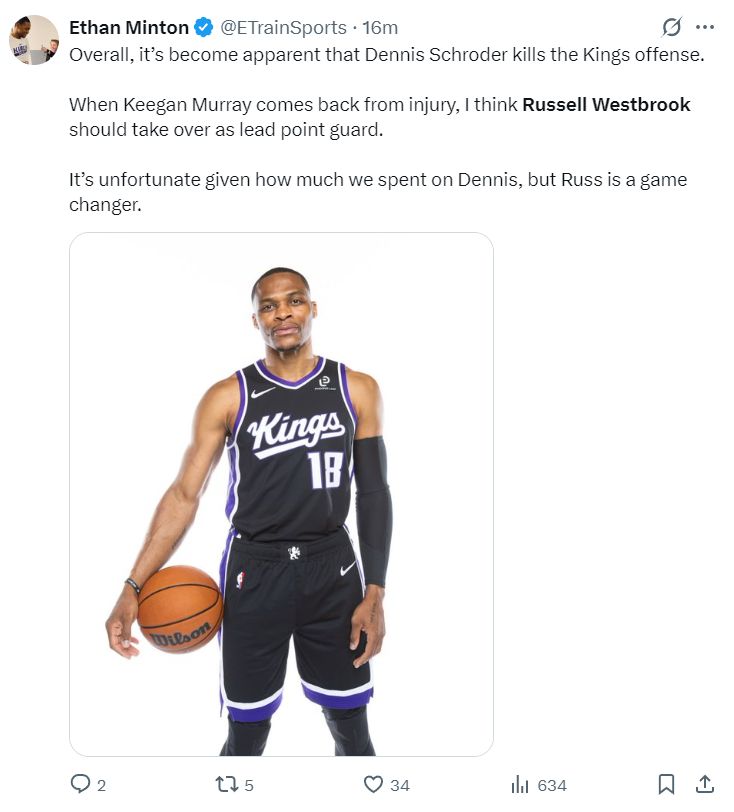
Task: Like the post with heart icon
Action: (x=373, y=785)
